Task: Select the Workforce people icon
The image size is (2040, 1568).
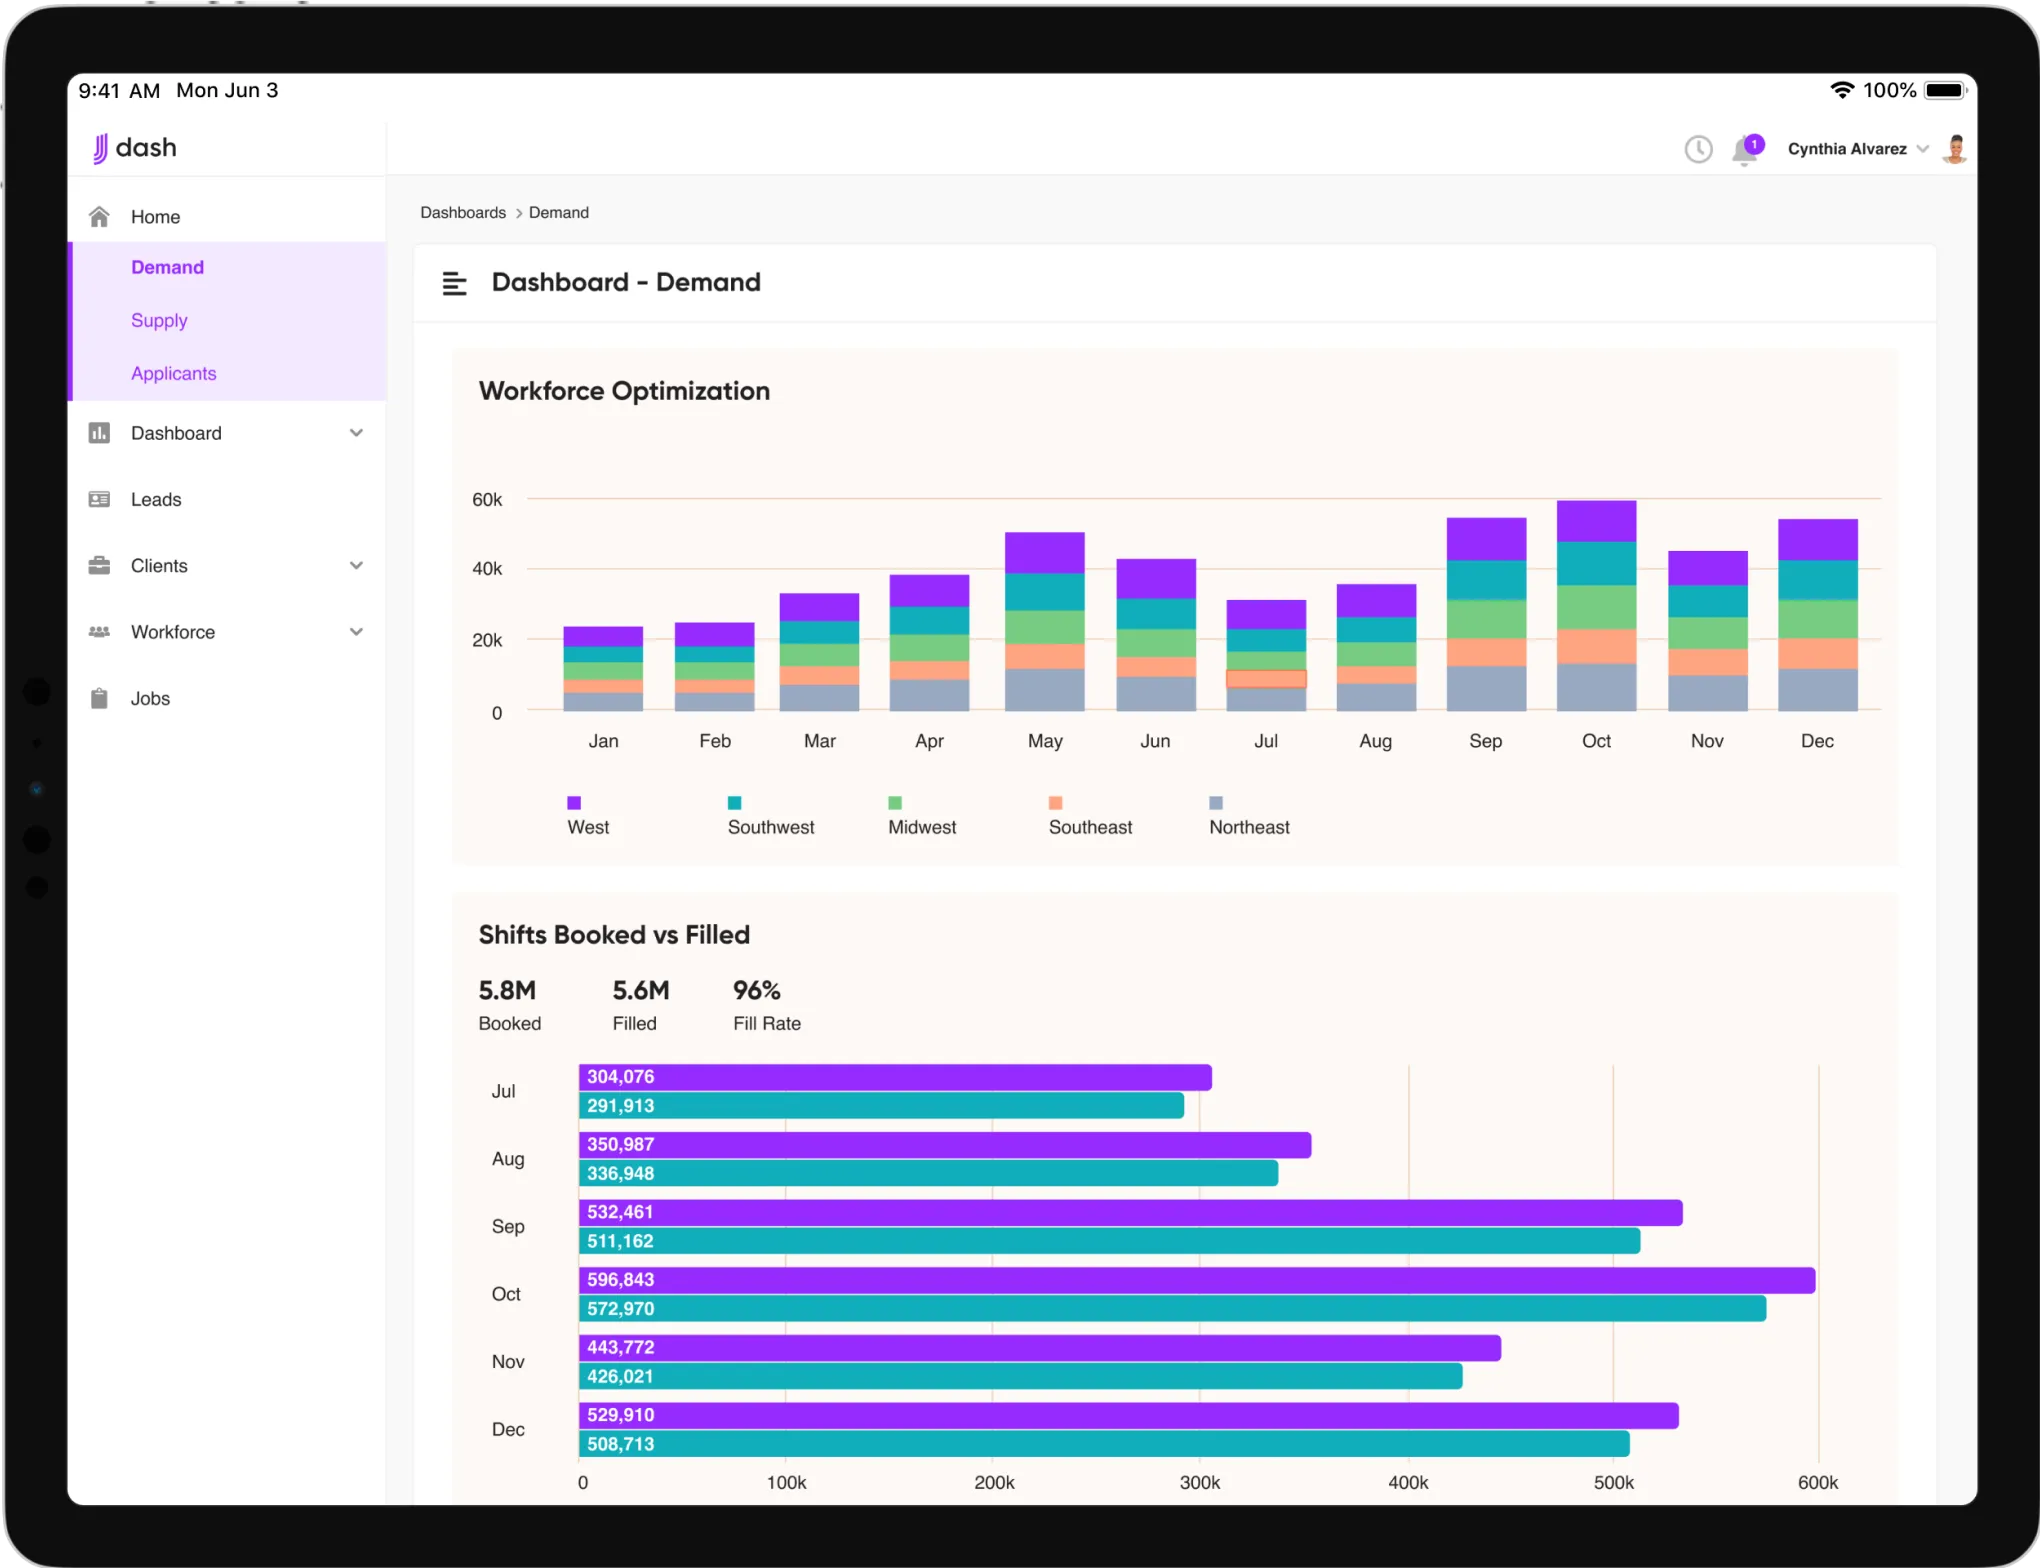Action: point(100,631)
